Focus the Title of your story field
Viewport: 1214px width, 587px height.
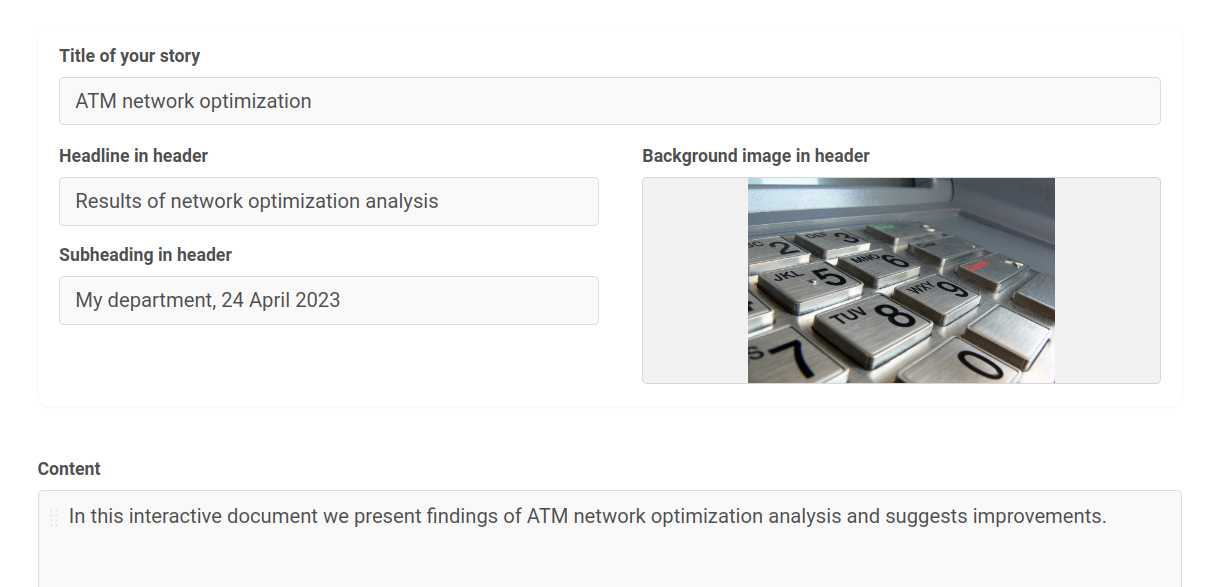pyautogui.click(x=609, y=101)
